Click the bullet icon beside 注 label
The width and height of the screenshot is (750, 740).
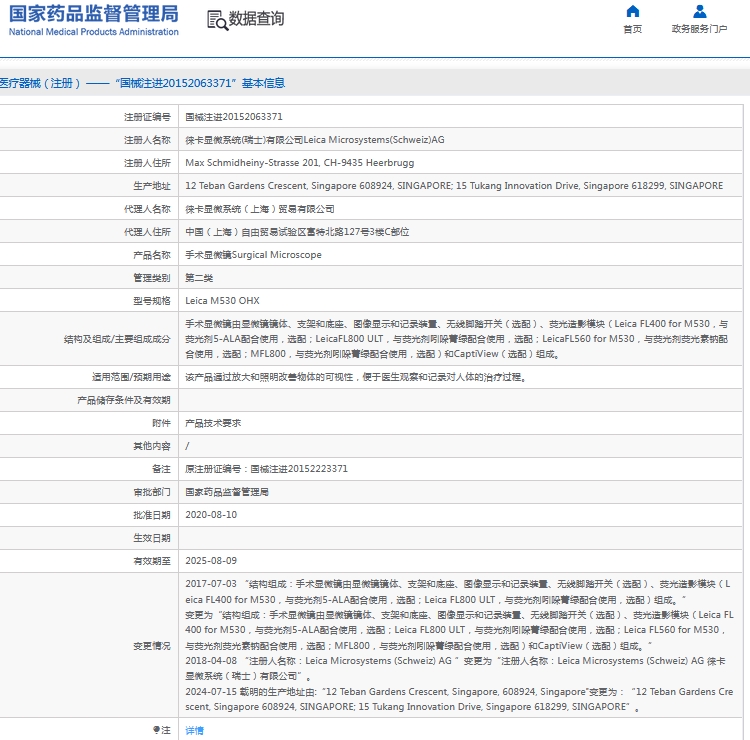tap(156, 729)
